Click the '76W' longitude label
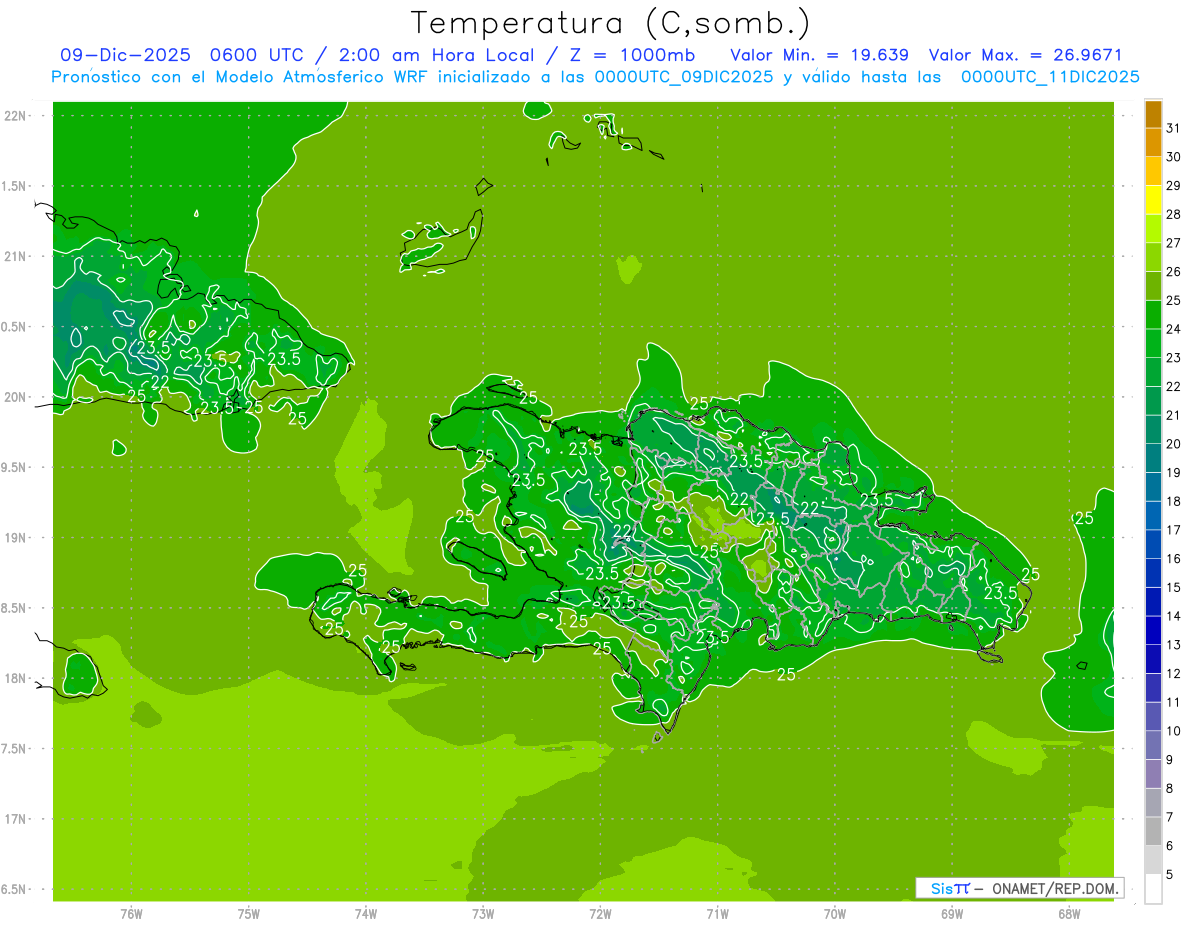This screenshot has height=927, width=1200. click(x=131, y=913)
